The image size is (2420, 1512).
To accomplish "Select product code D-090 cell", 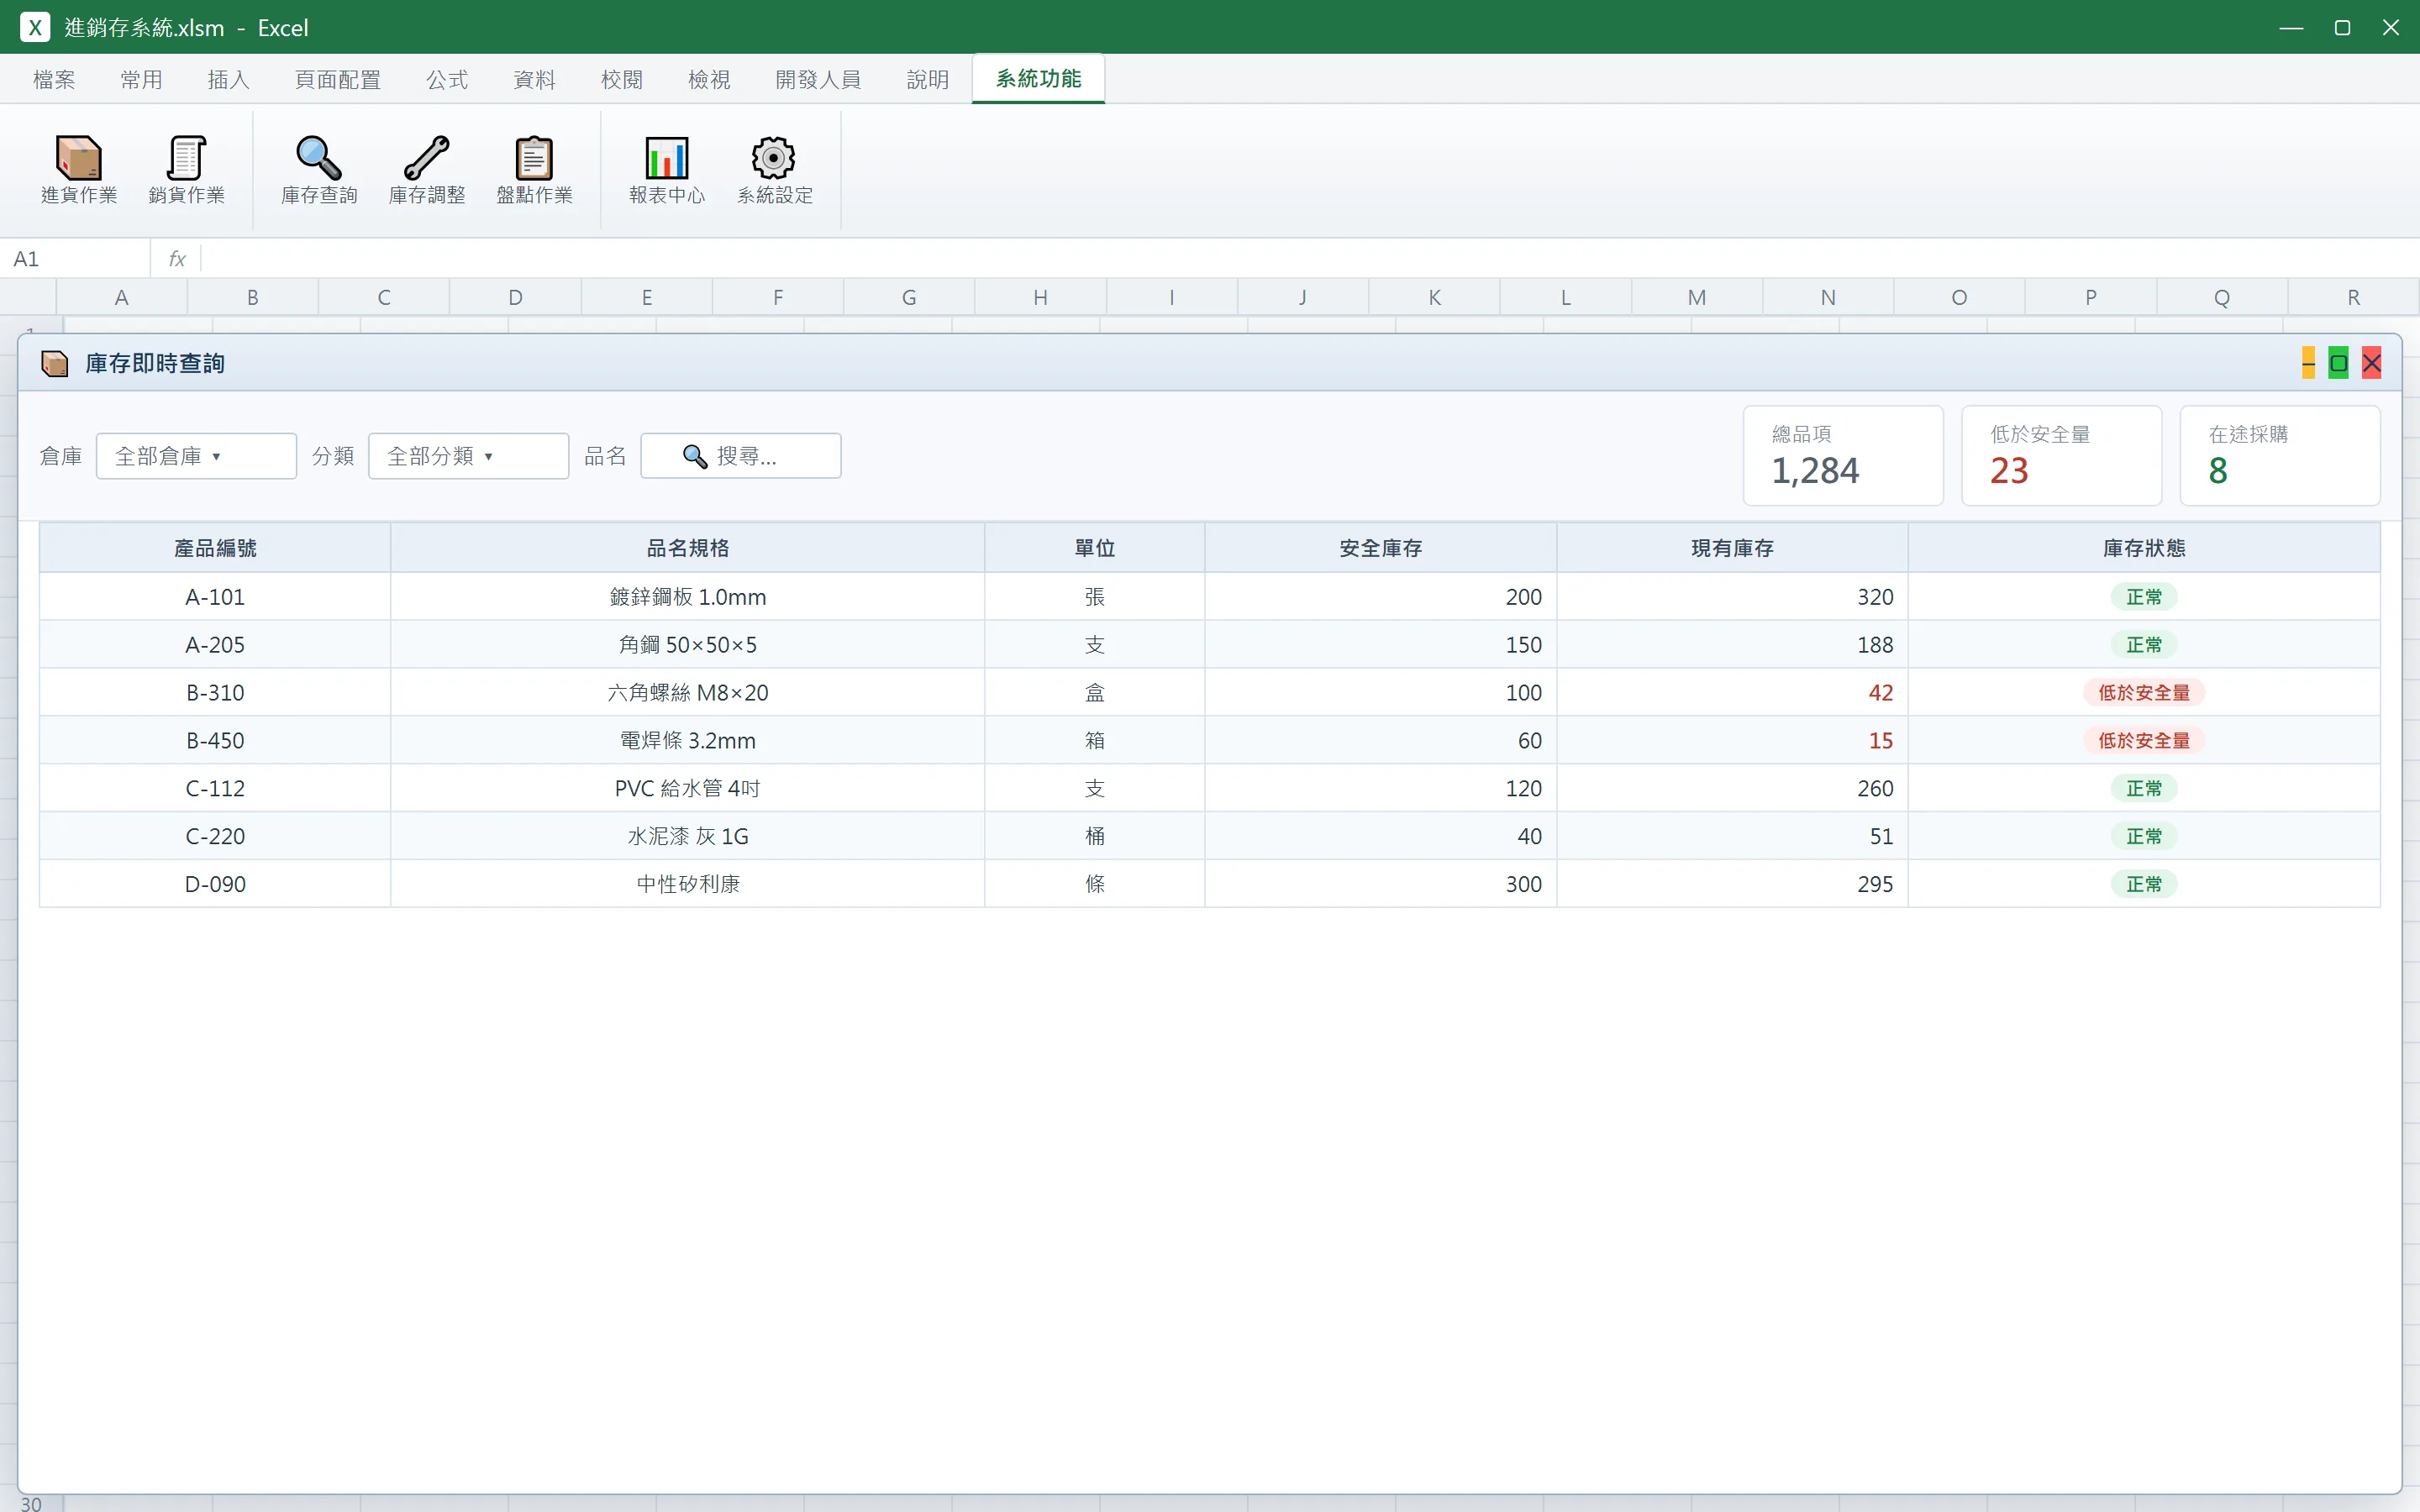I will (215, 885).
